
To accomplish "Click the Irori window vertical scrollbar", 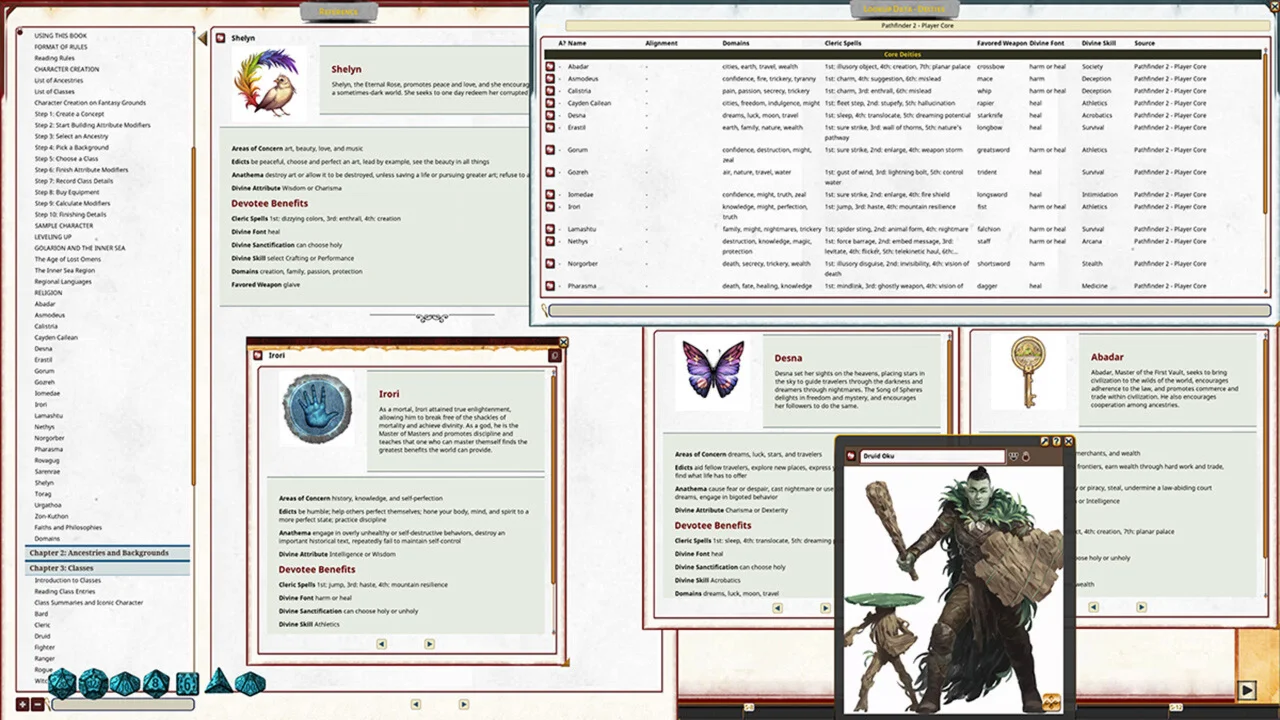I will click(x=553, y=480).
